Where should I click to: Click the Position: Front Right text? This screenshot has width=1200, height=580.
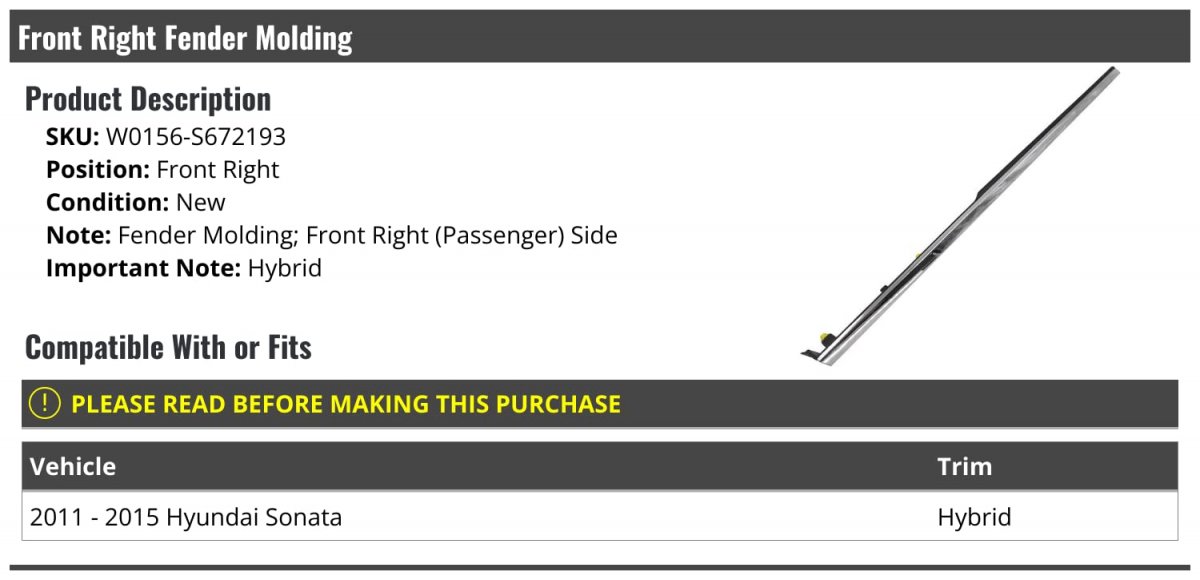[x=163, y=170]
